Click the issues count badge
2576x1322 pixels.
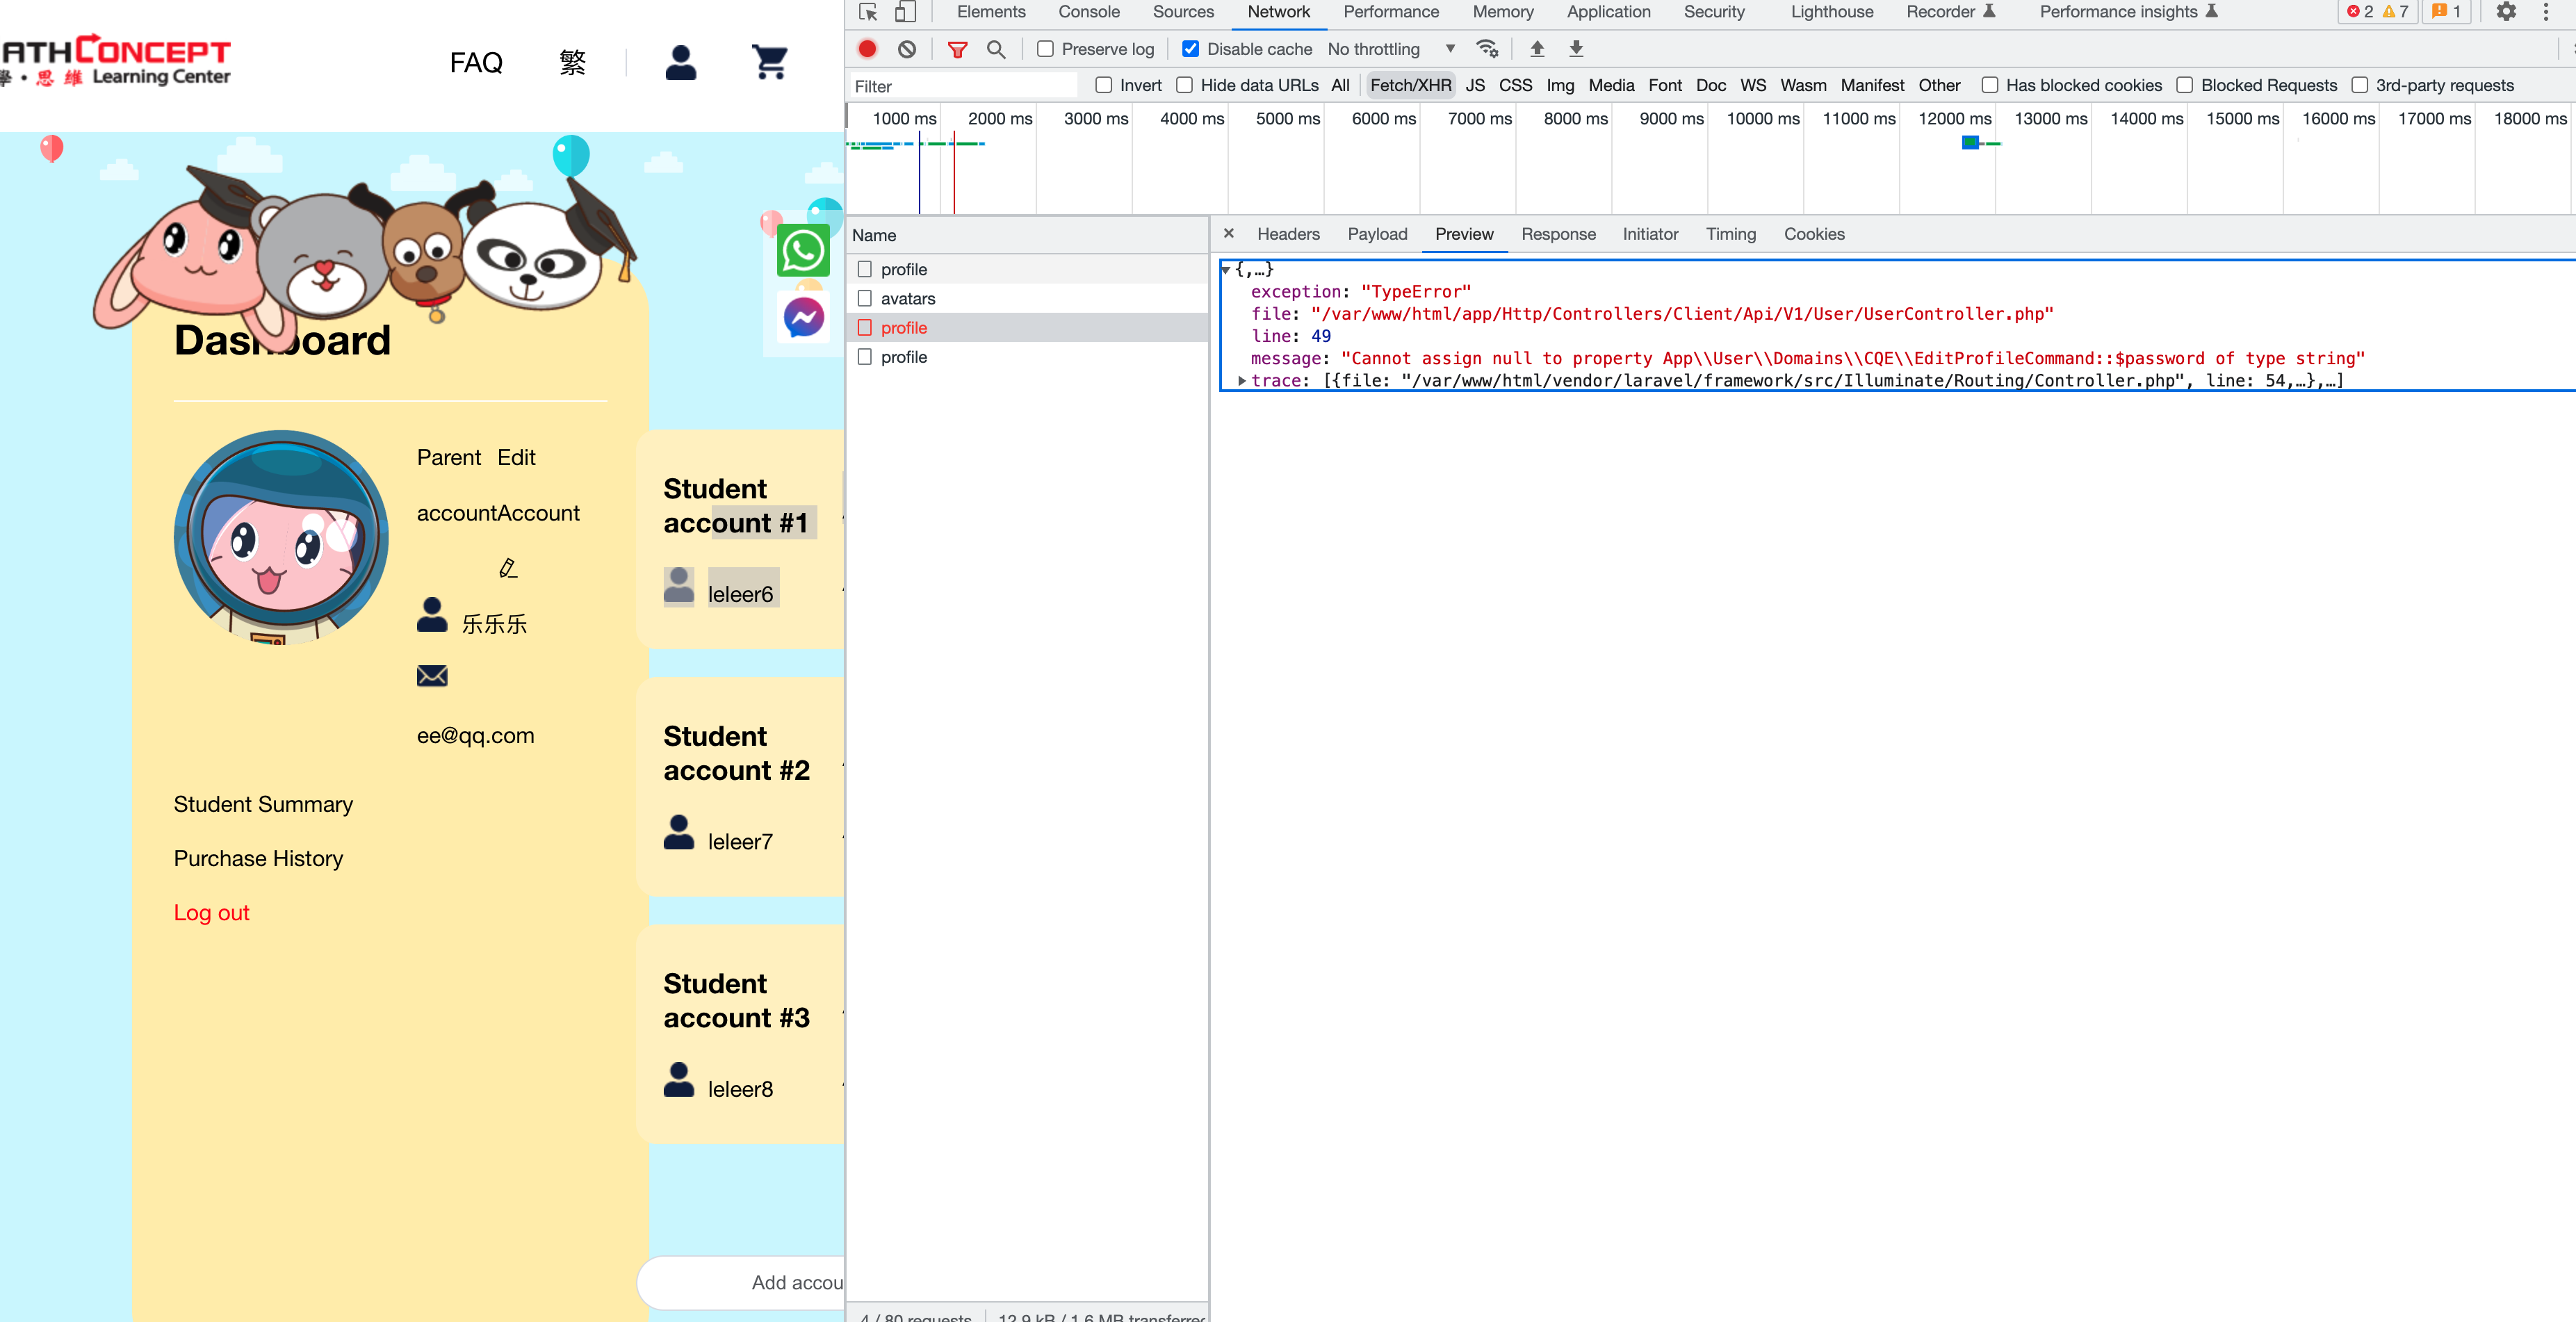click(x=2445, y=12)
